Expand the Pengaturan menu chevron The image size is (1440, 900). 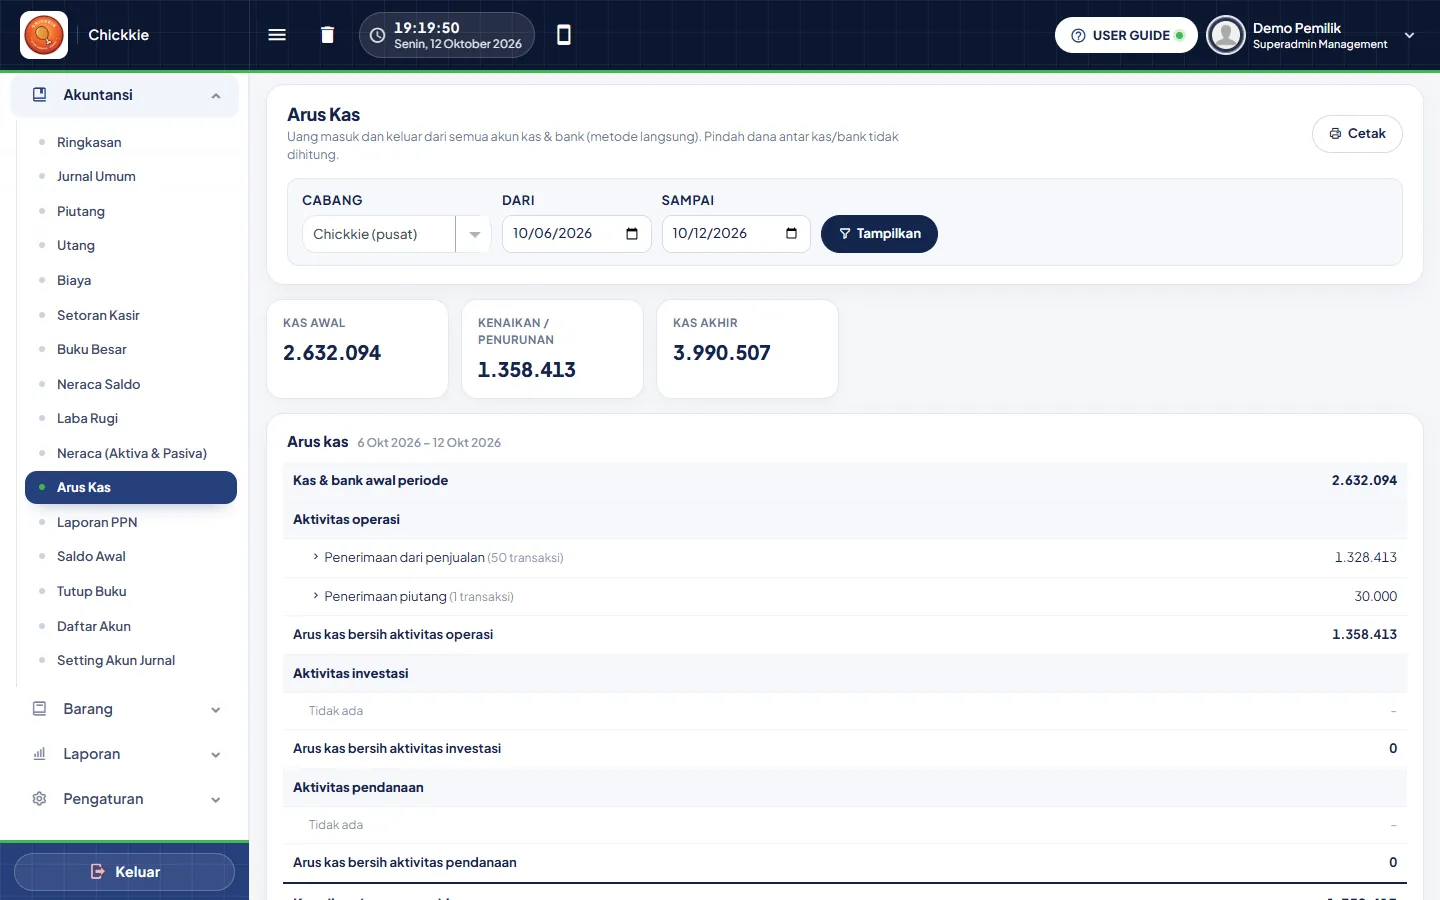click(x=216, y=800)
